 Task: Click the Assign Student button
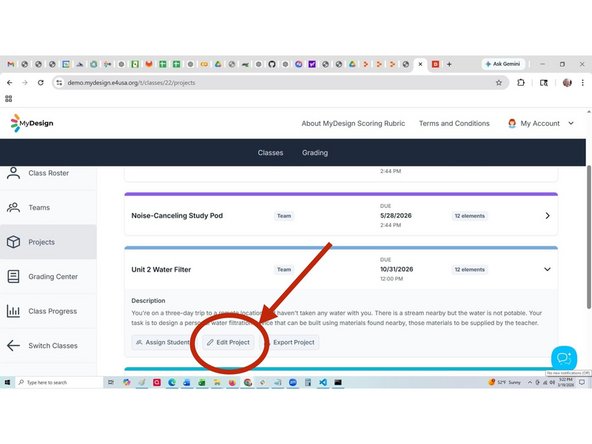tap(162, 342)
